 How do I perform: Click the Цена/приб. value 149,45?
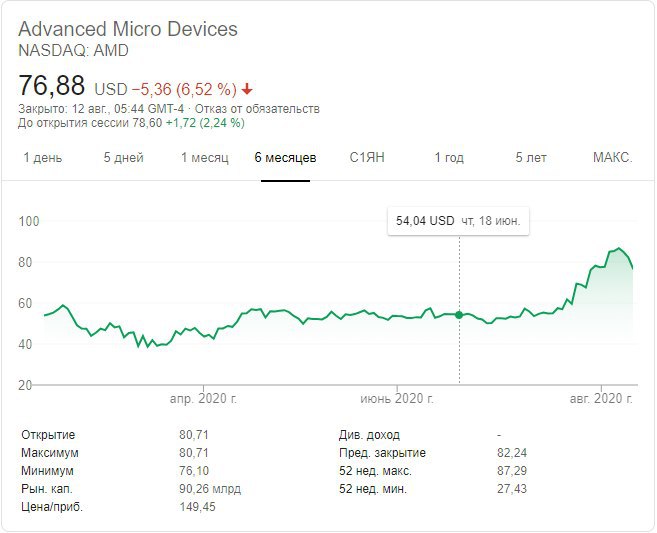[x=197, y=507]
